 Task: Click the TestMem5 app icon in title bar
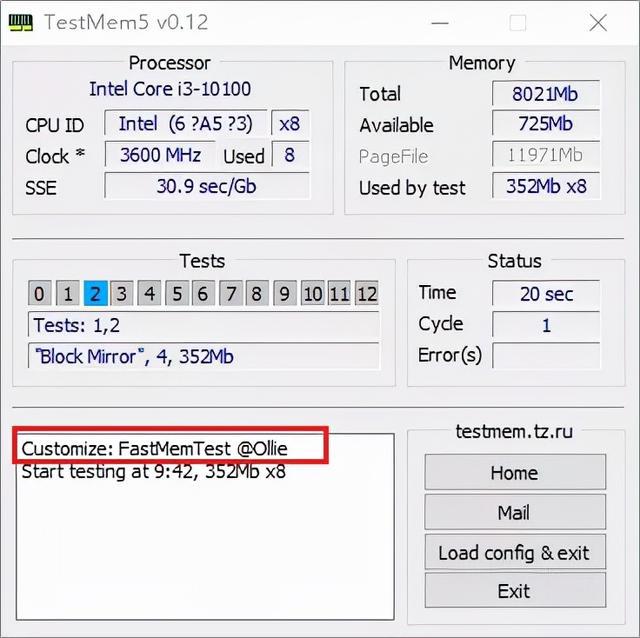pyautogui.click(x=21, y=23)
